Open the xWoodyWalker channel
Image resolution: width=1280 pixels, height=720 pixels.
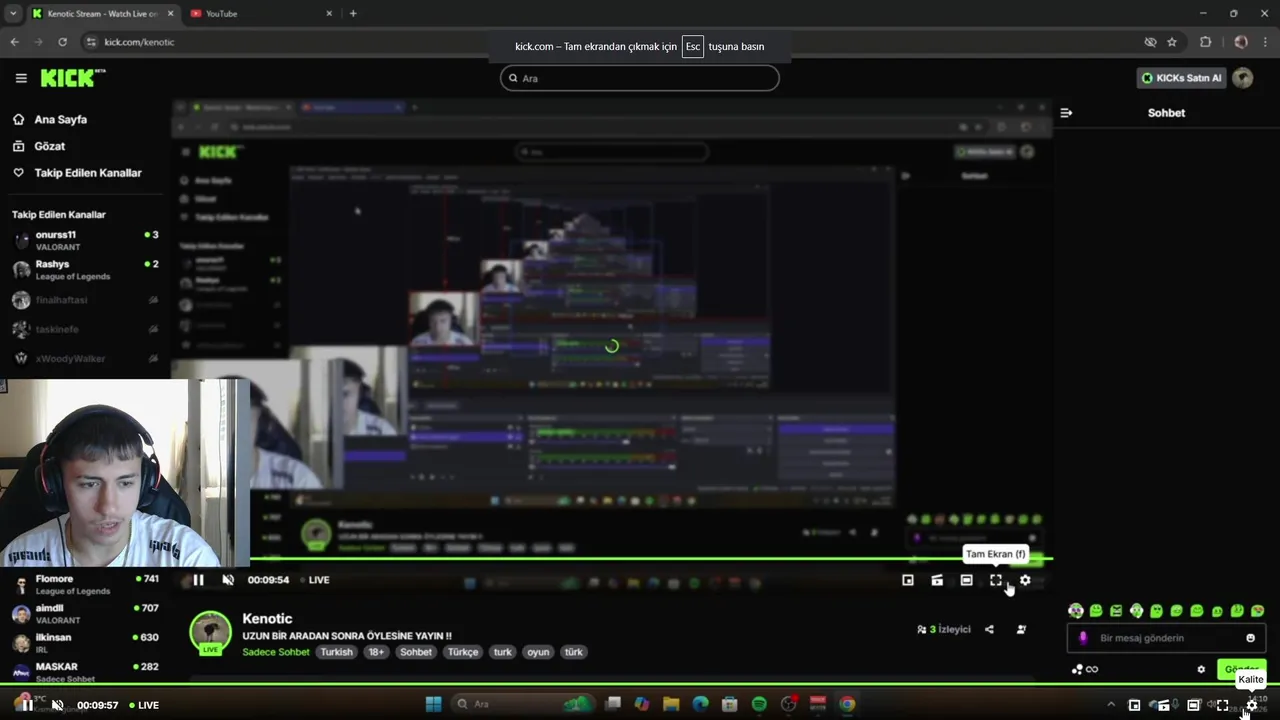(85, 358)
